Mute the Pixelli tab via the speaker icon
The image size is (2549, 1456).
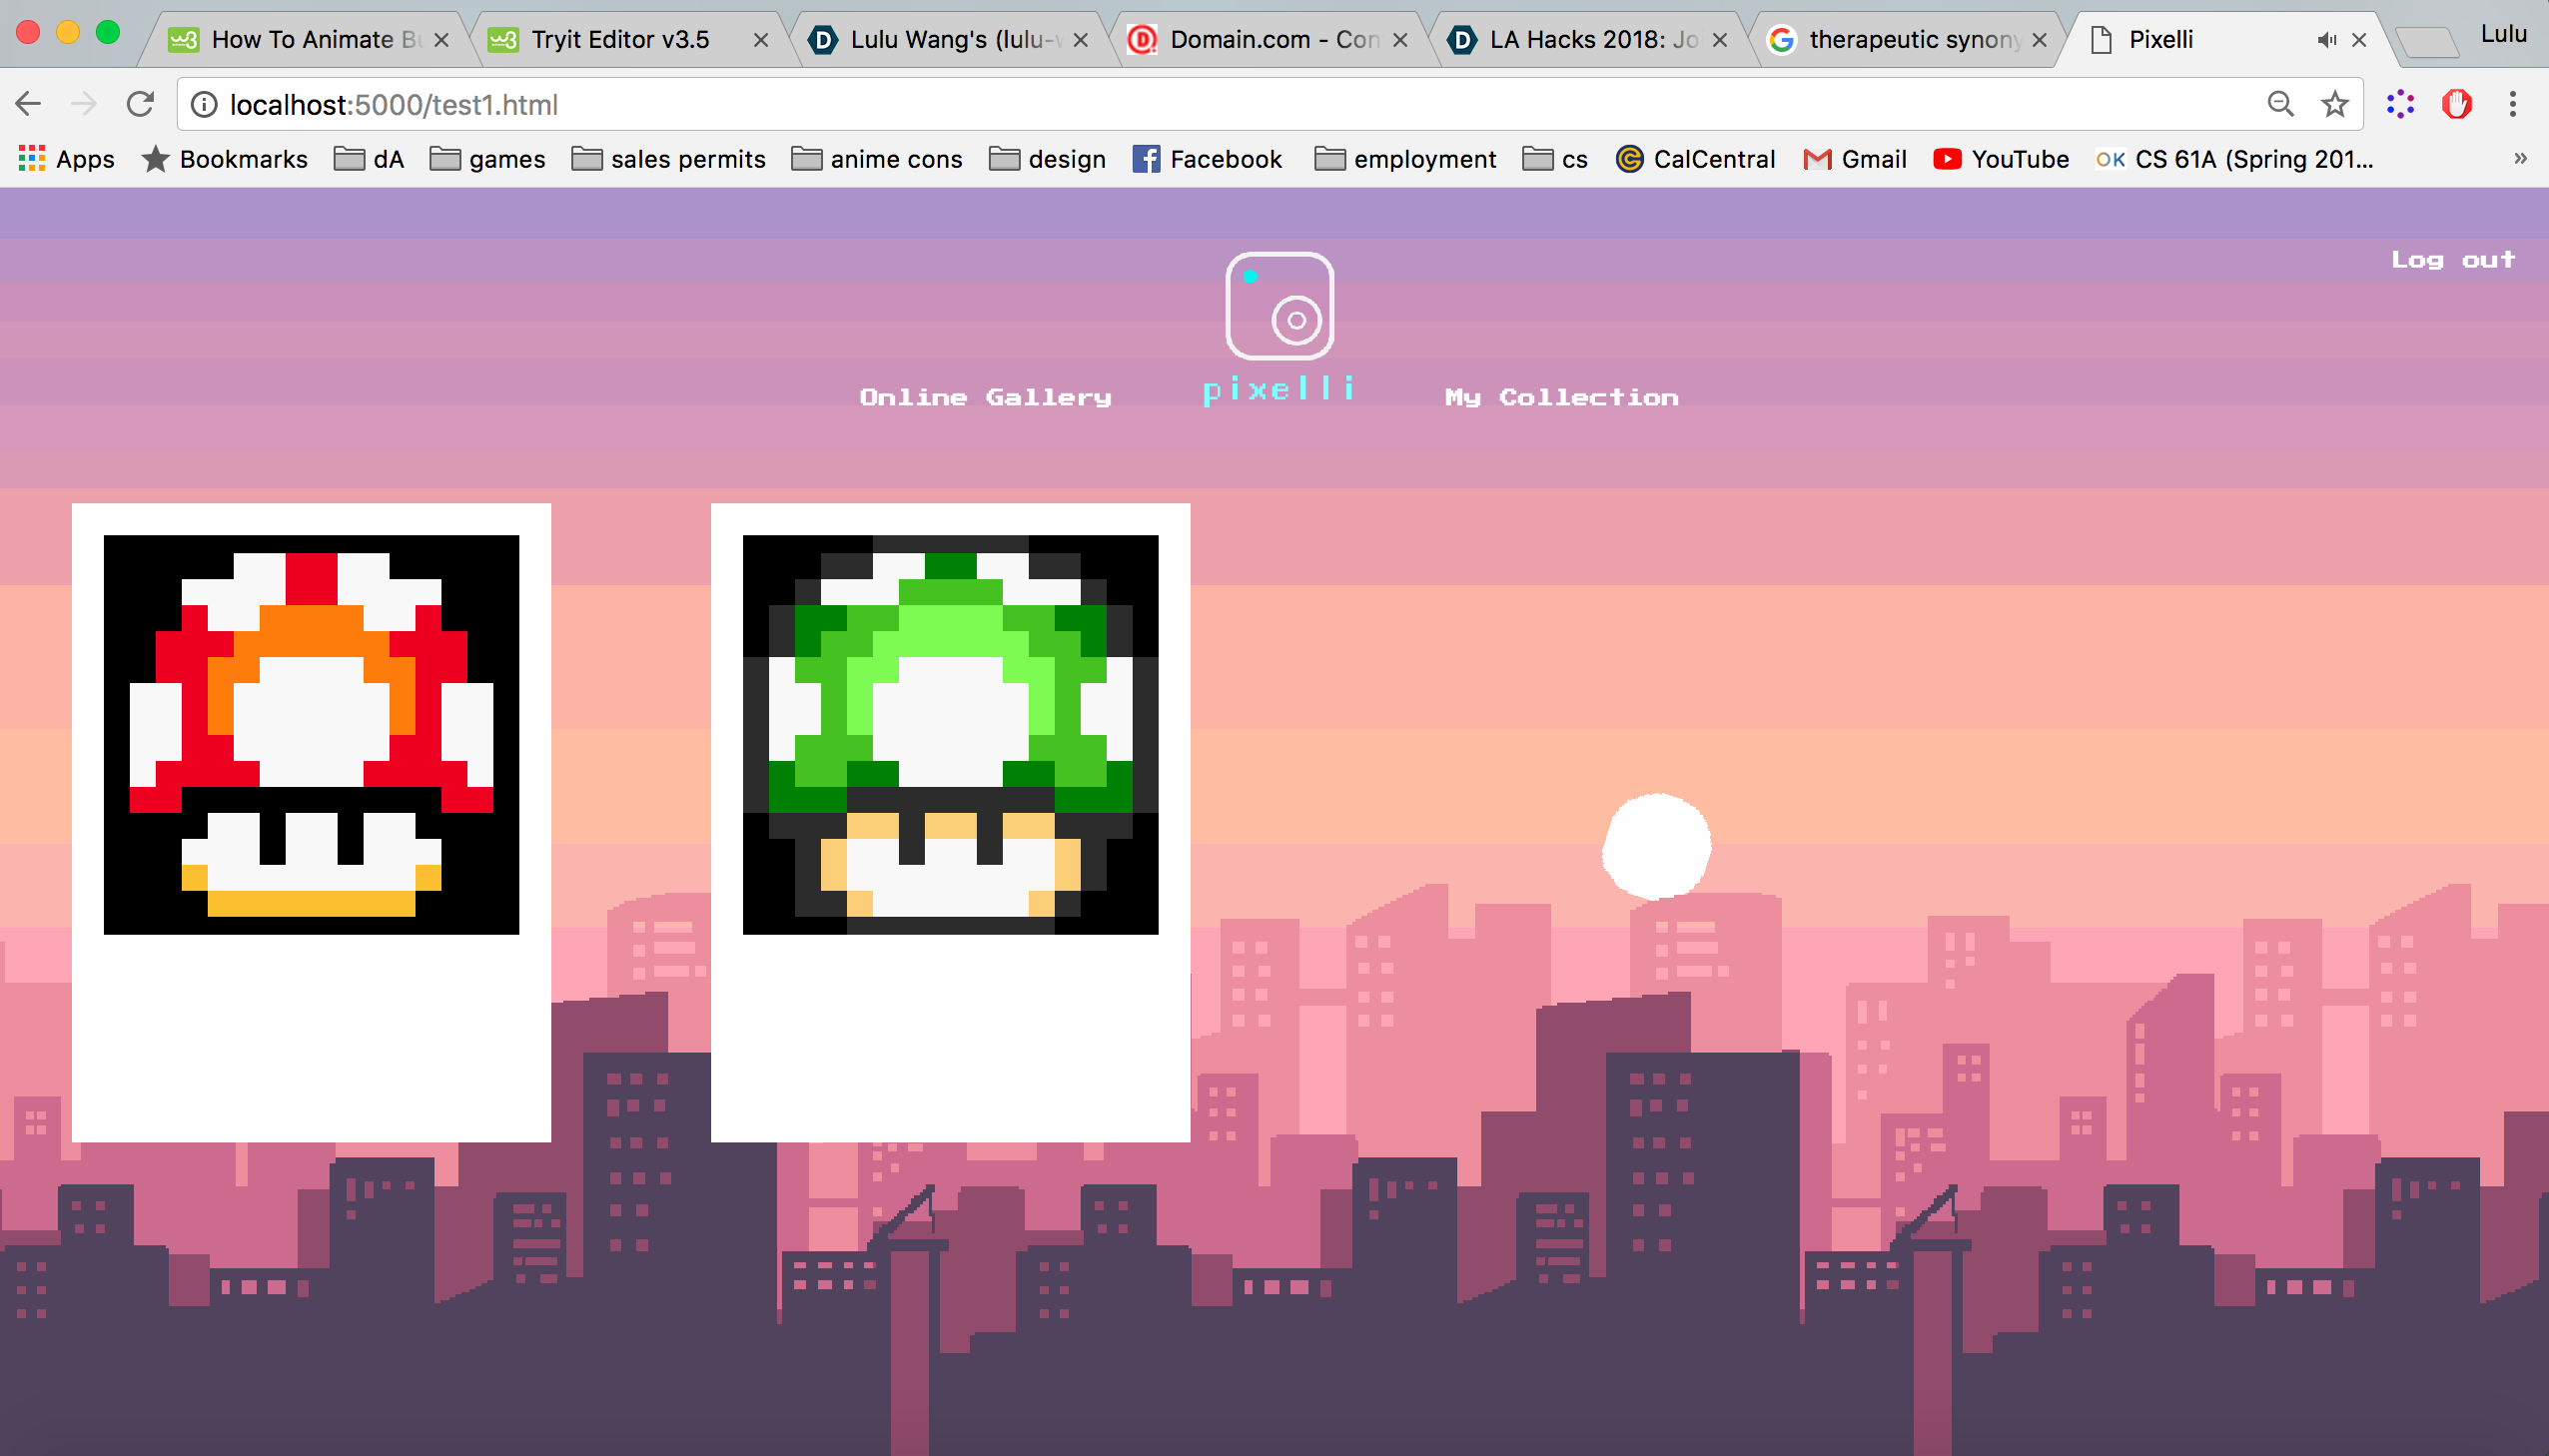(2326, 40)
